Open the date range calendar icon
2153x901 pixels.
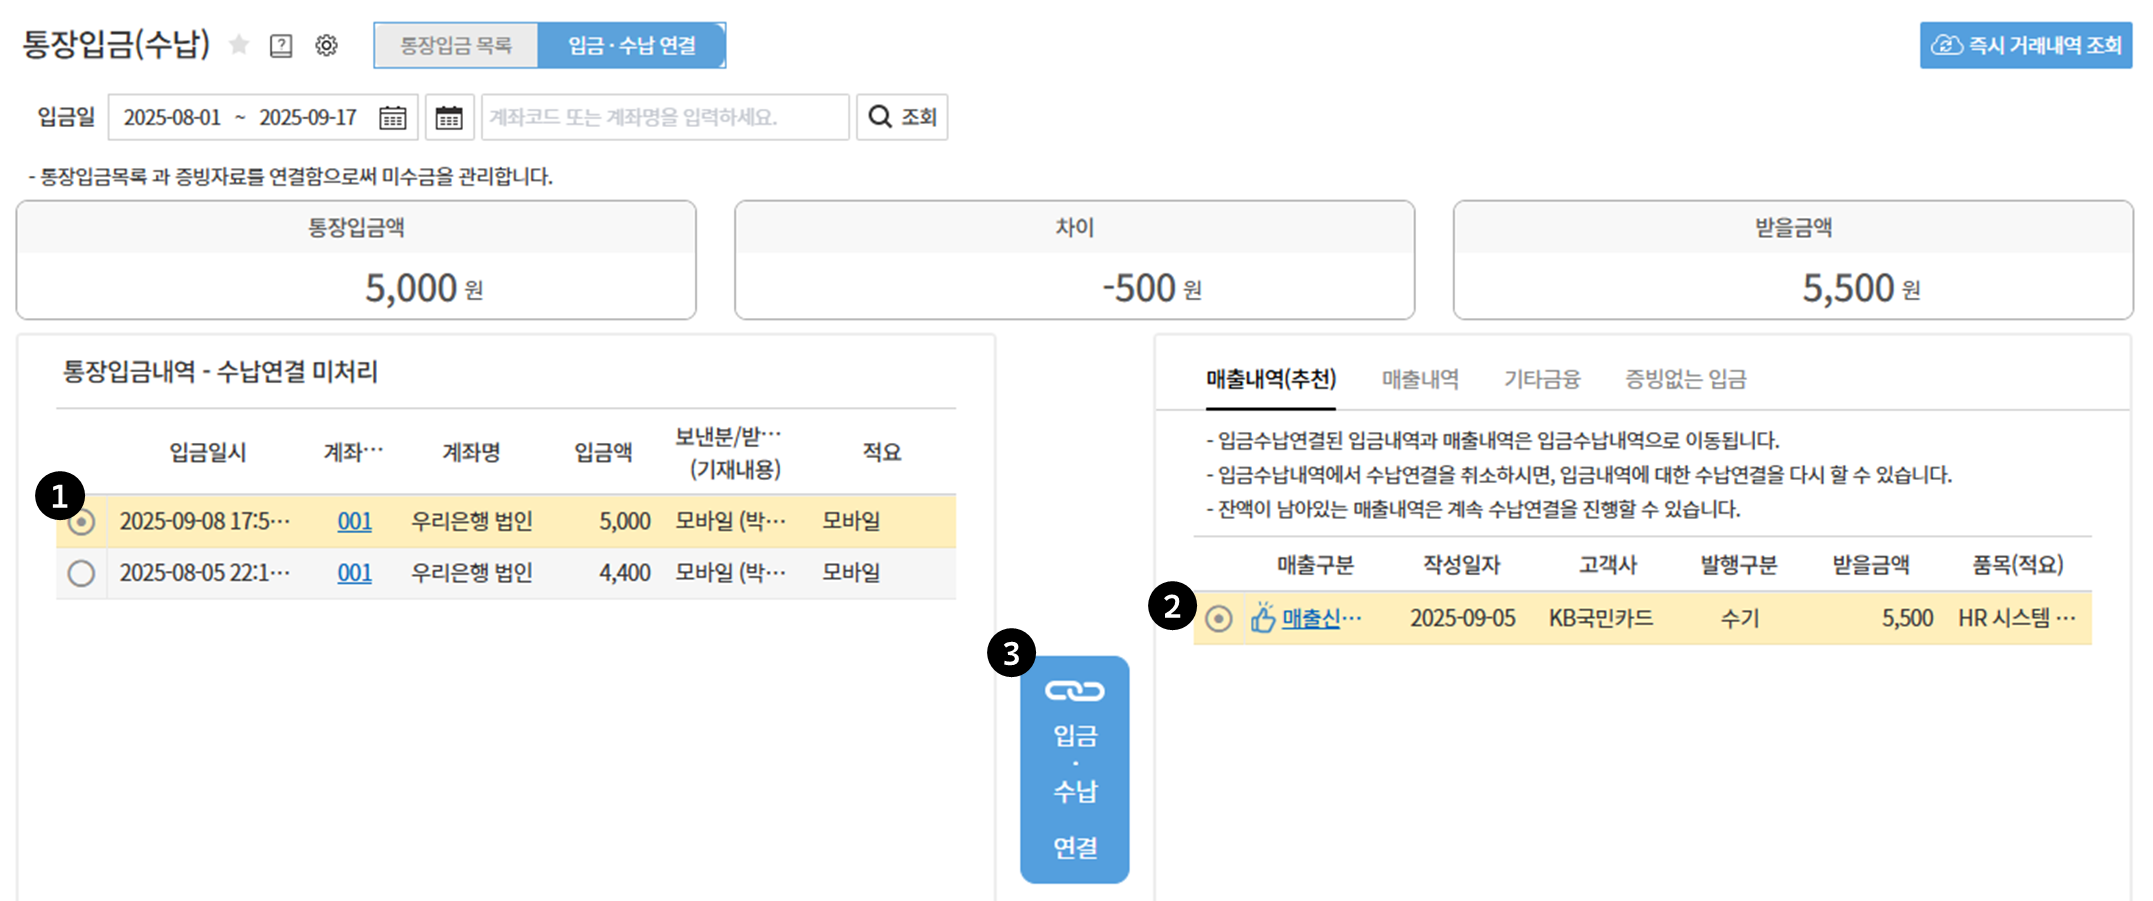394,117
